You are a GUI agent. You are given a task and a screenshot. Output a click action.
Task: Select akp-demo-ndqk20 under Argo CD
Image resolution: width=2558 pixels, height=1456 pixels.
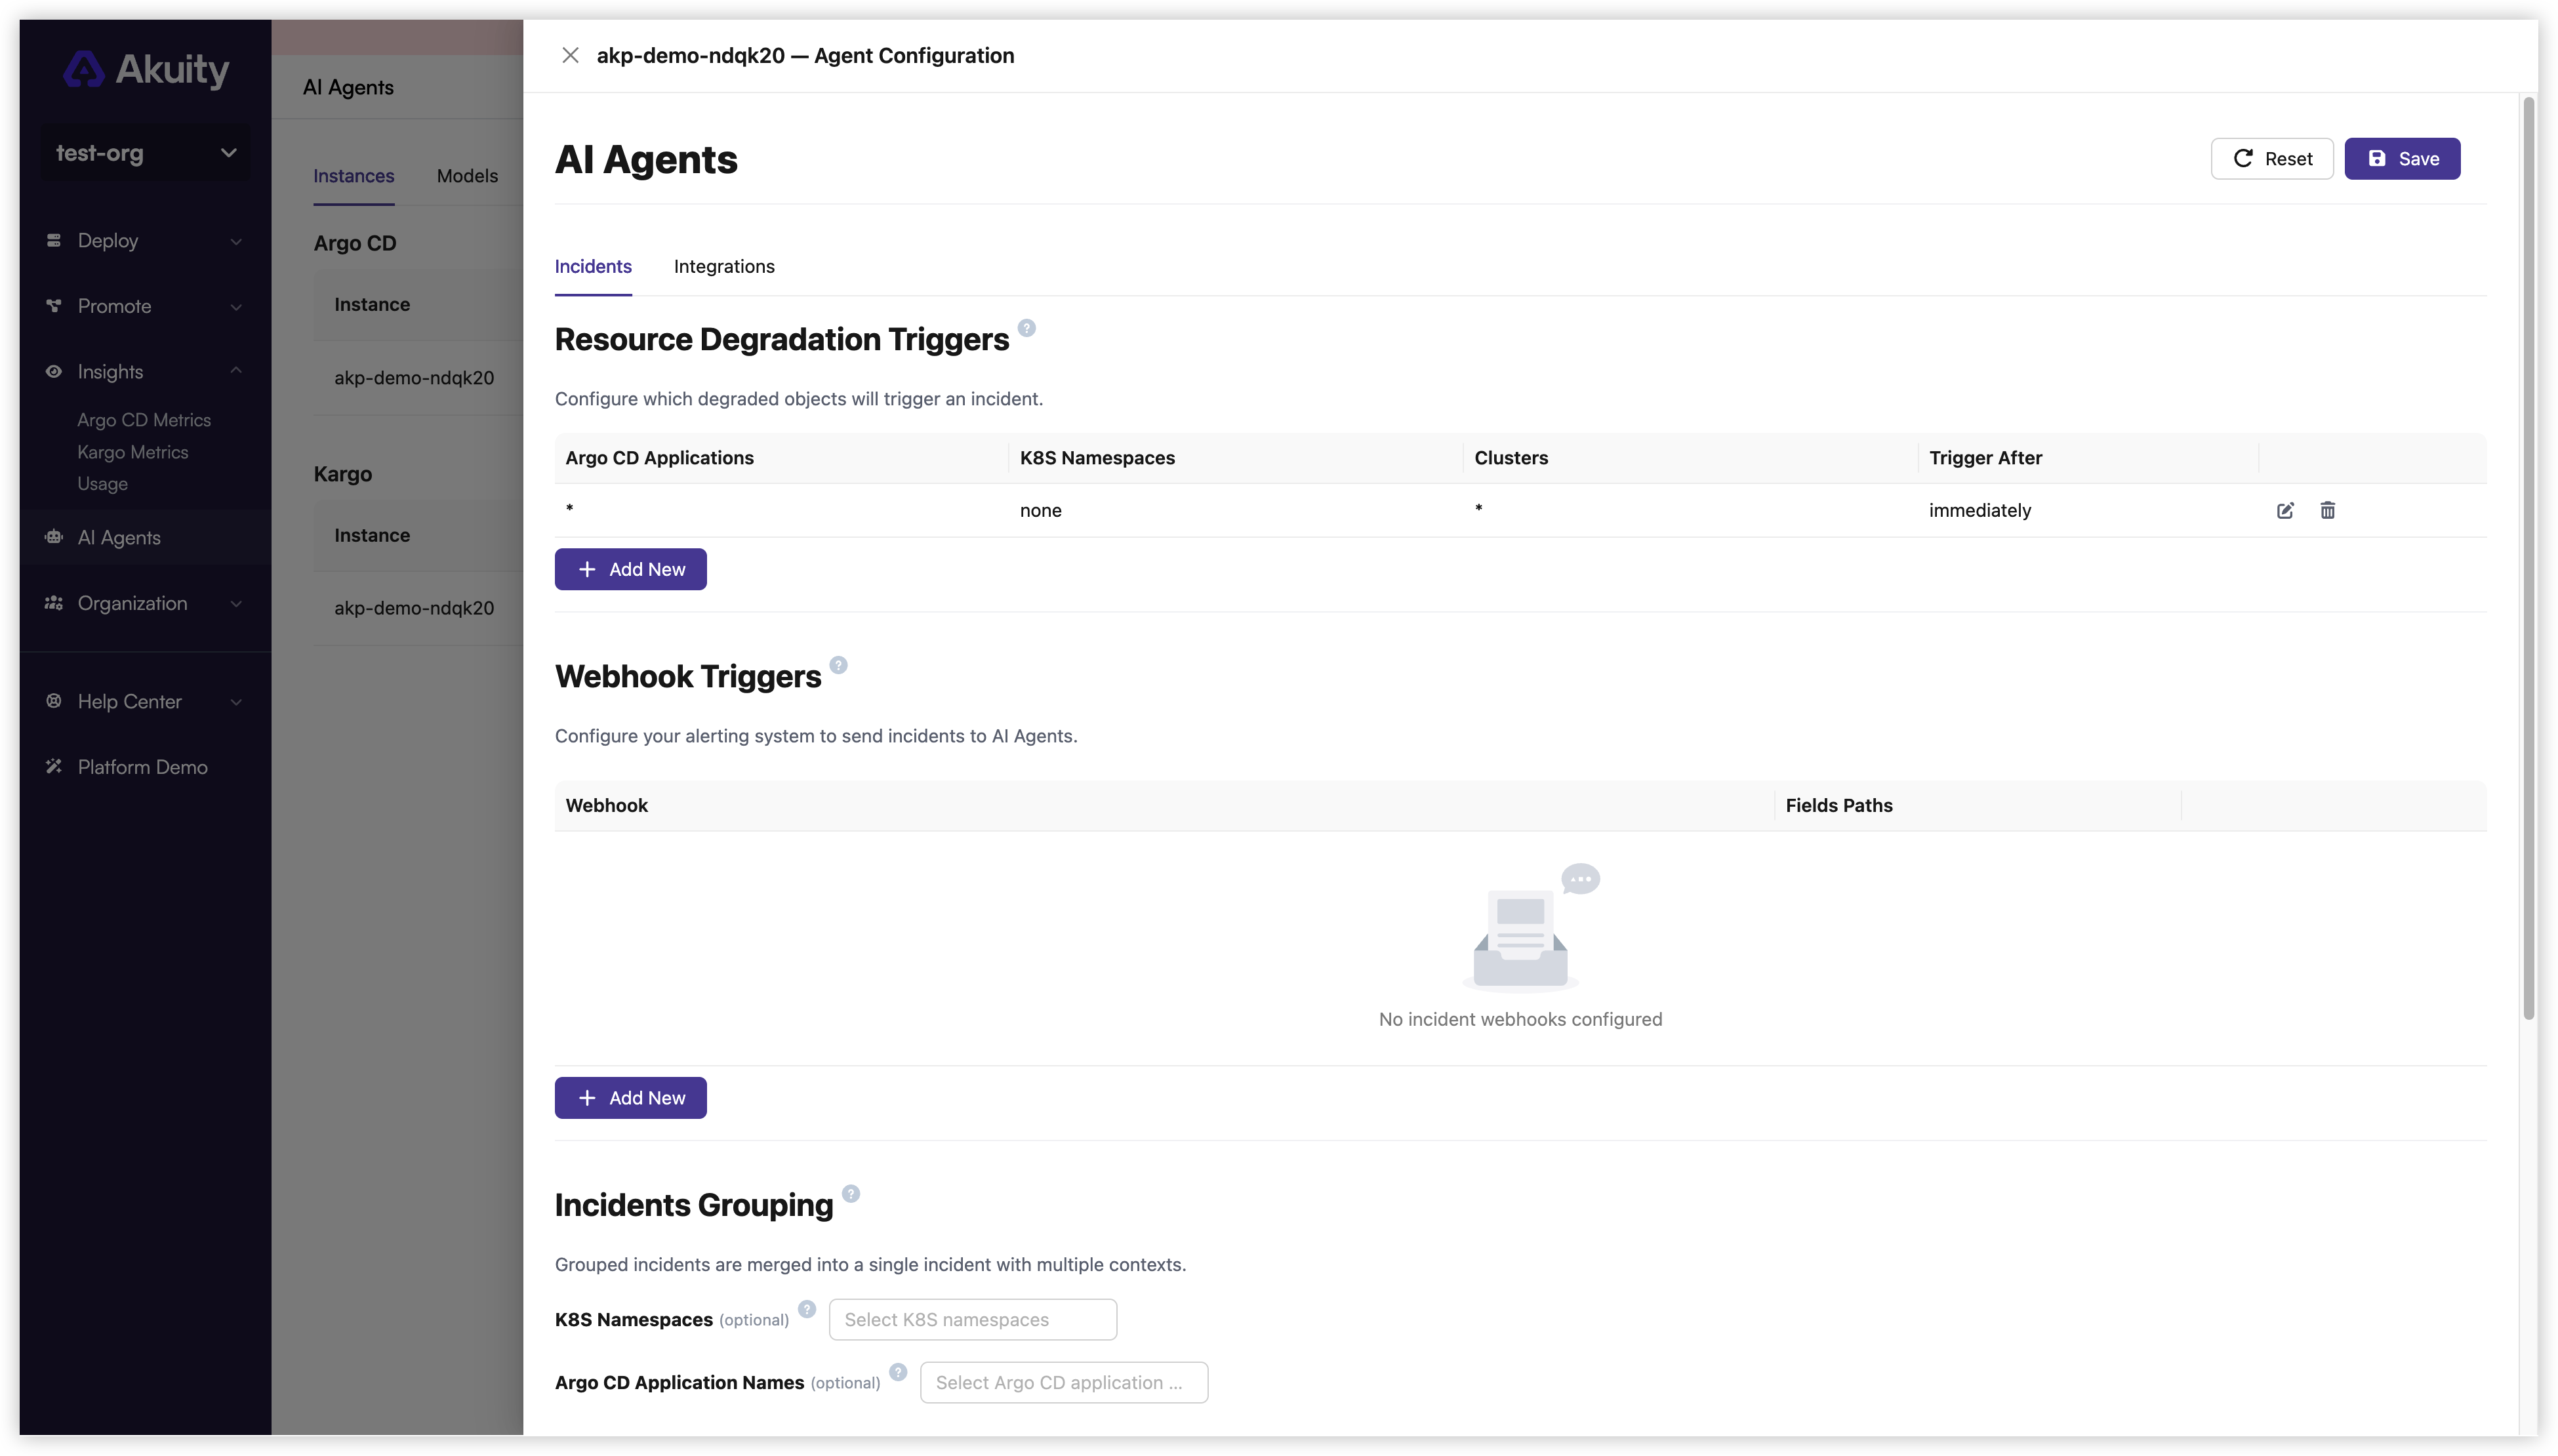pos(414,378)
